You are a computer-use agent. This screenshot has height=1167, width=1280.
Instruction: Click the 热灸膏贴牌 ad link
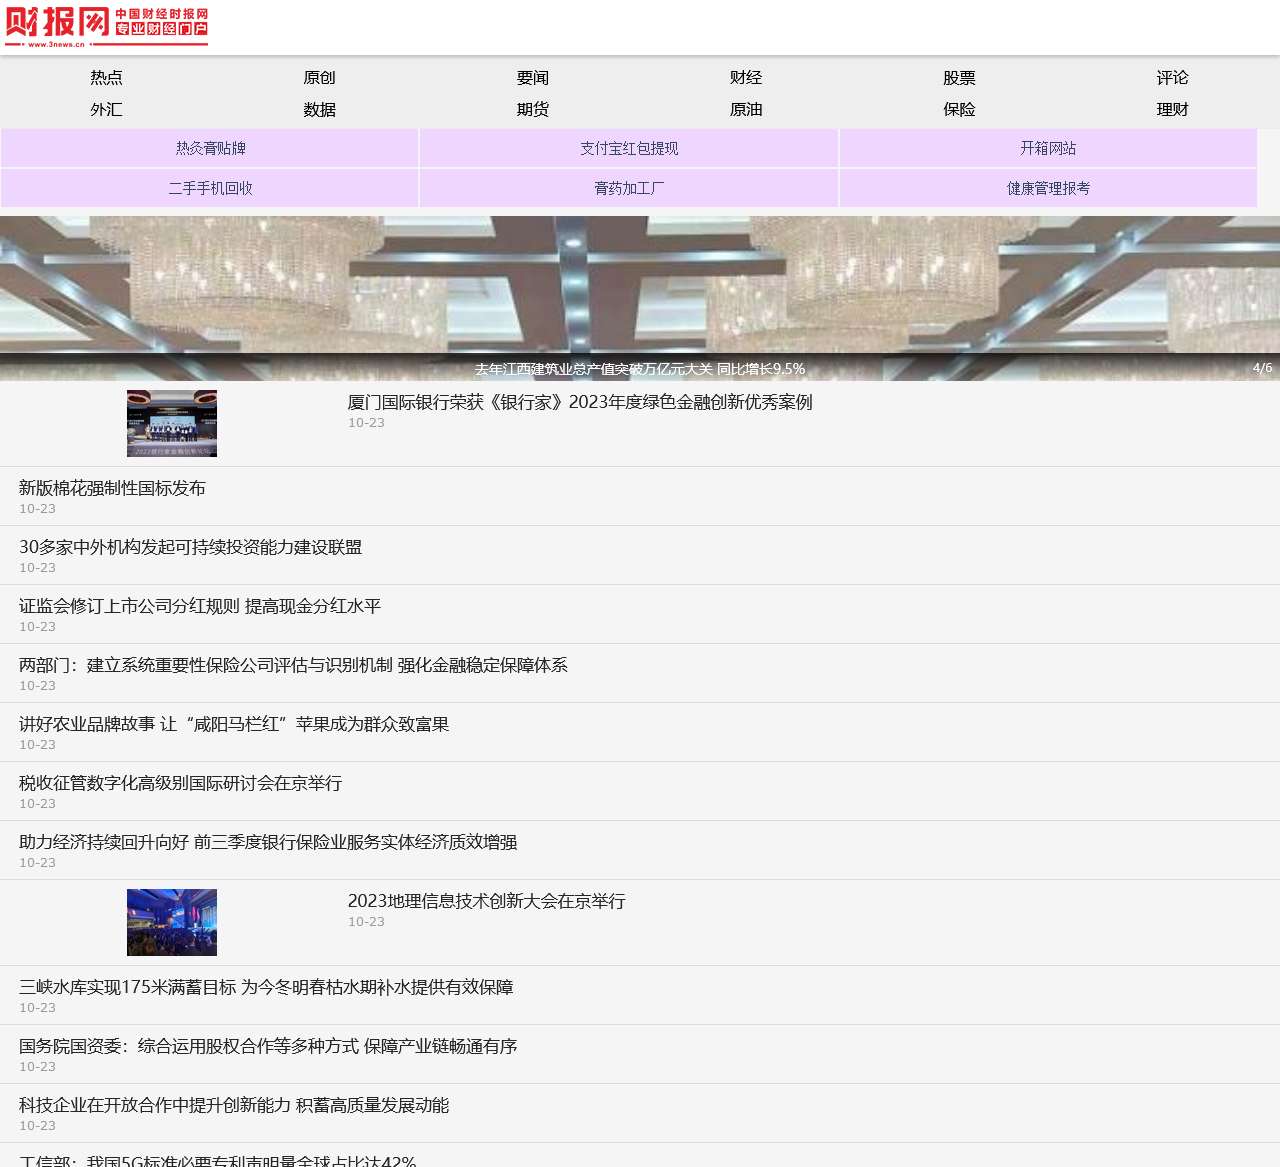[x=210, y=148]
